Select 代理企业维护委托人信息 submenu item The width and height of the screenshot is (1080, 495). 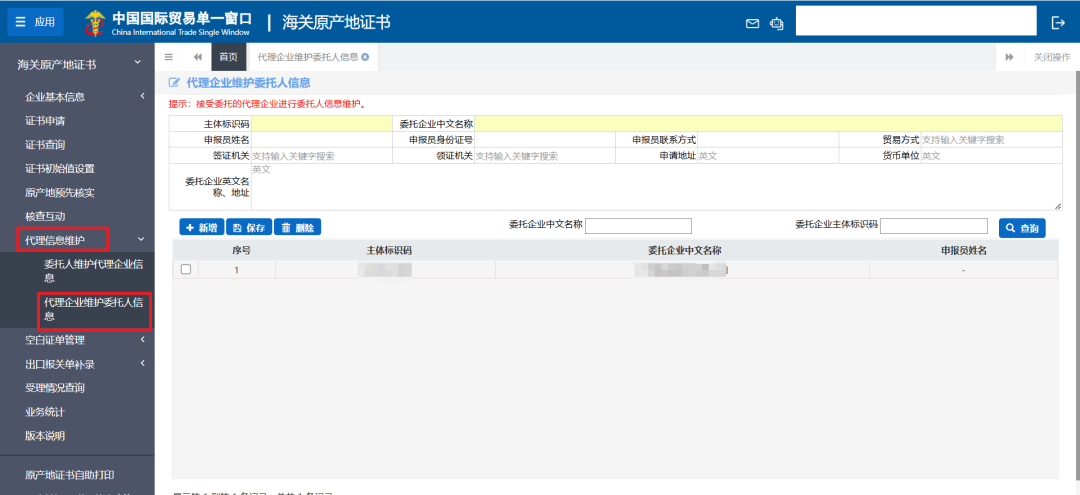click(94, 309)
